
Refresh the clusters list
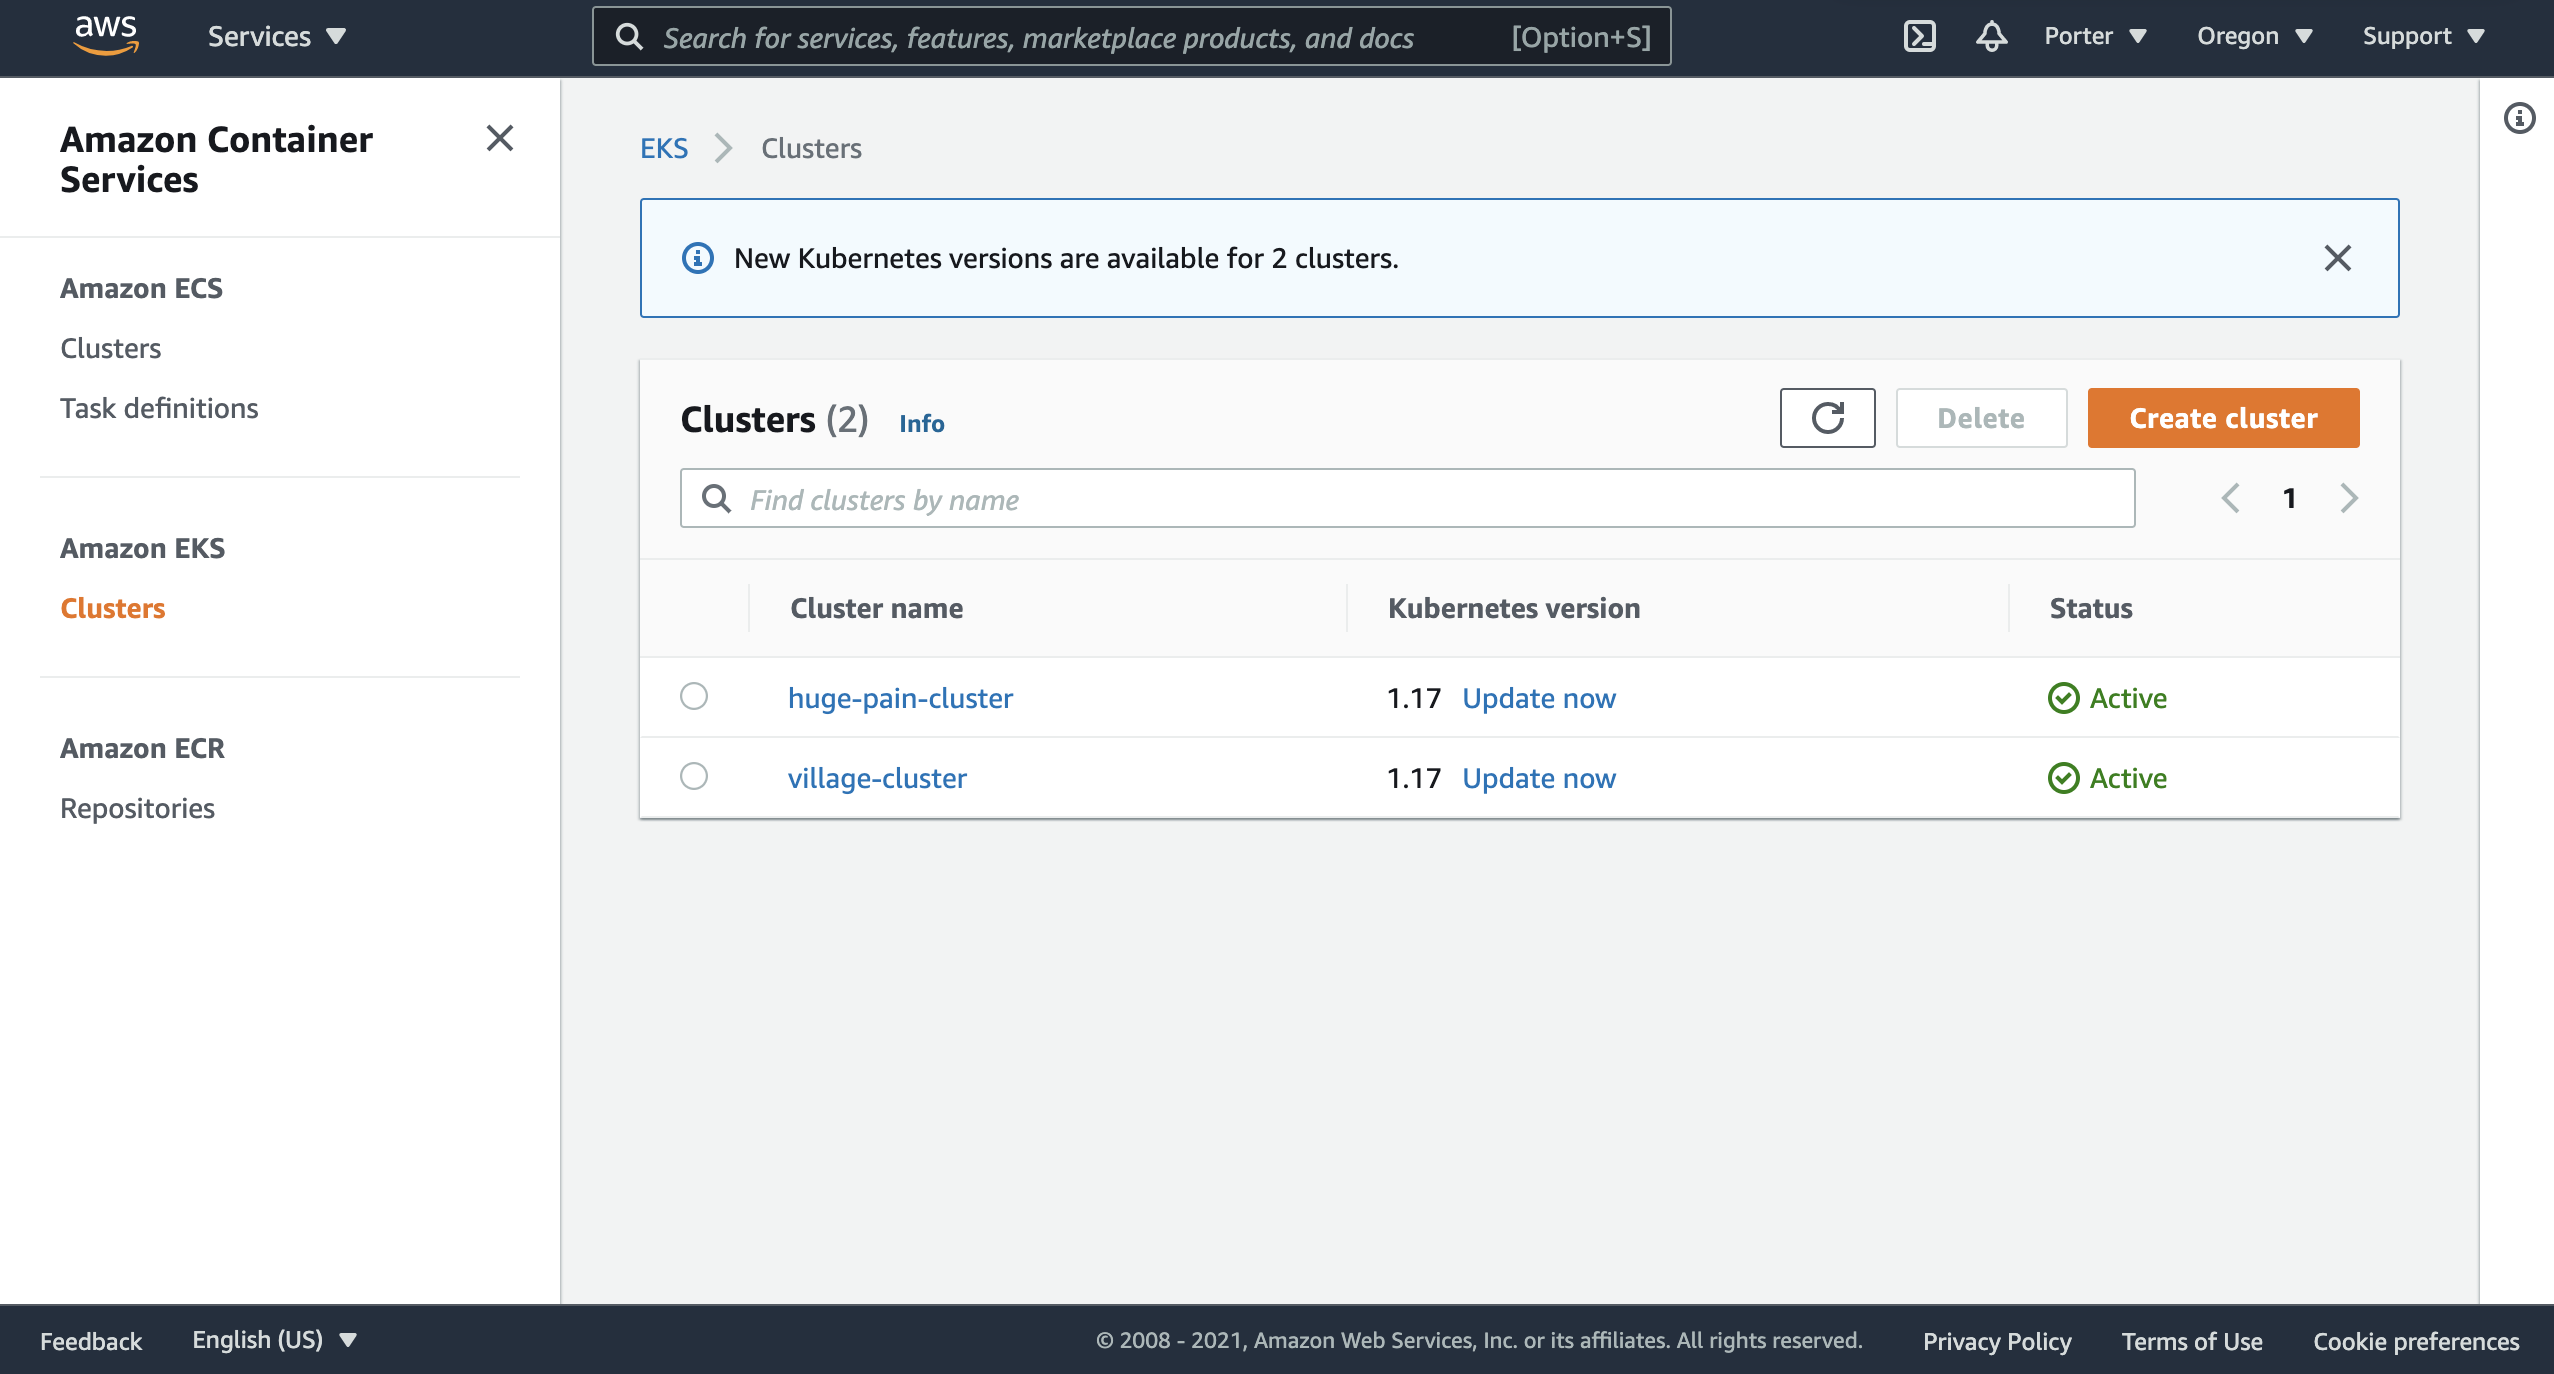click(1827, 418)
